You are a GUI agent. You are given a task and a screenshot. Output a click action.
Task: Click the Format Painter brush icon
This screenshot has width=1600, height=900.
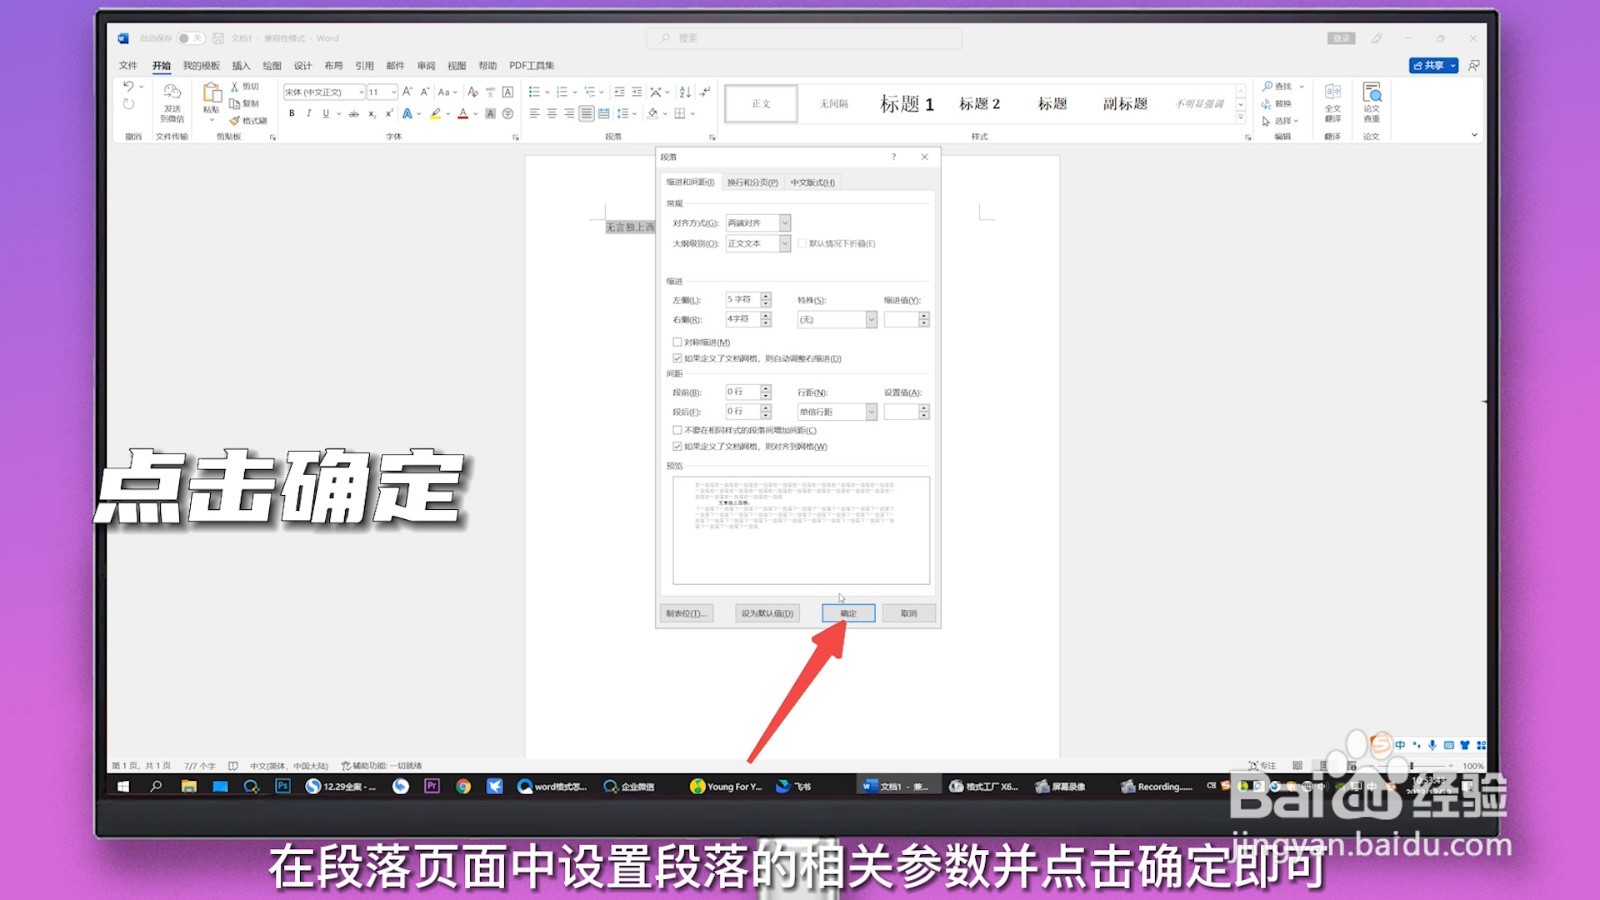pyautogui.click(x=235, y=121)
